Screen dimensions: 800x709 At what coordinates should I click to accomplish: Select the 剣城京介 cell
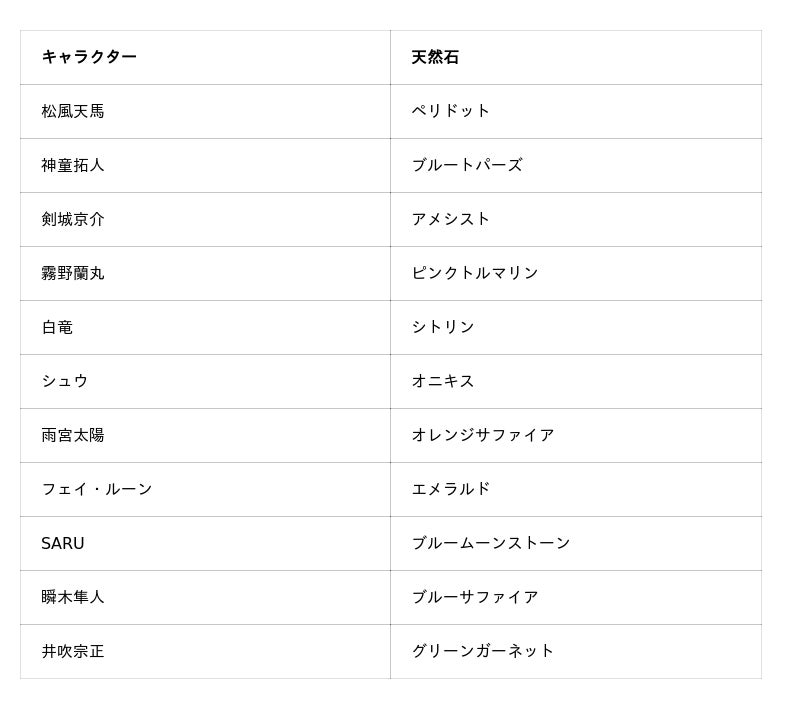(x=73, y=219)
